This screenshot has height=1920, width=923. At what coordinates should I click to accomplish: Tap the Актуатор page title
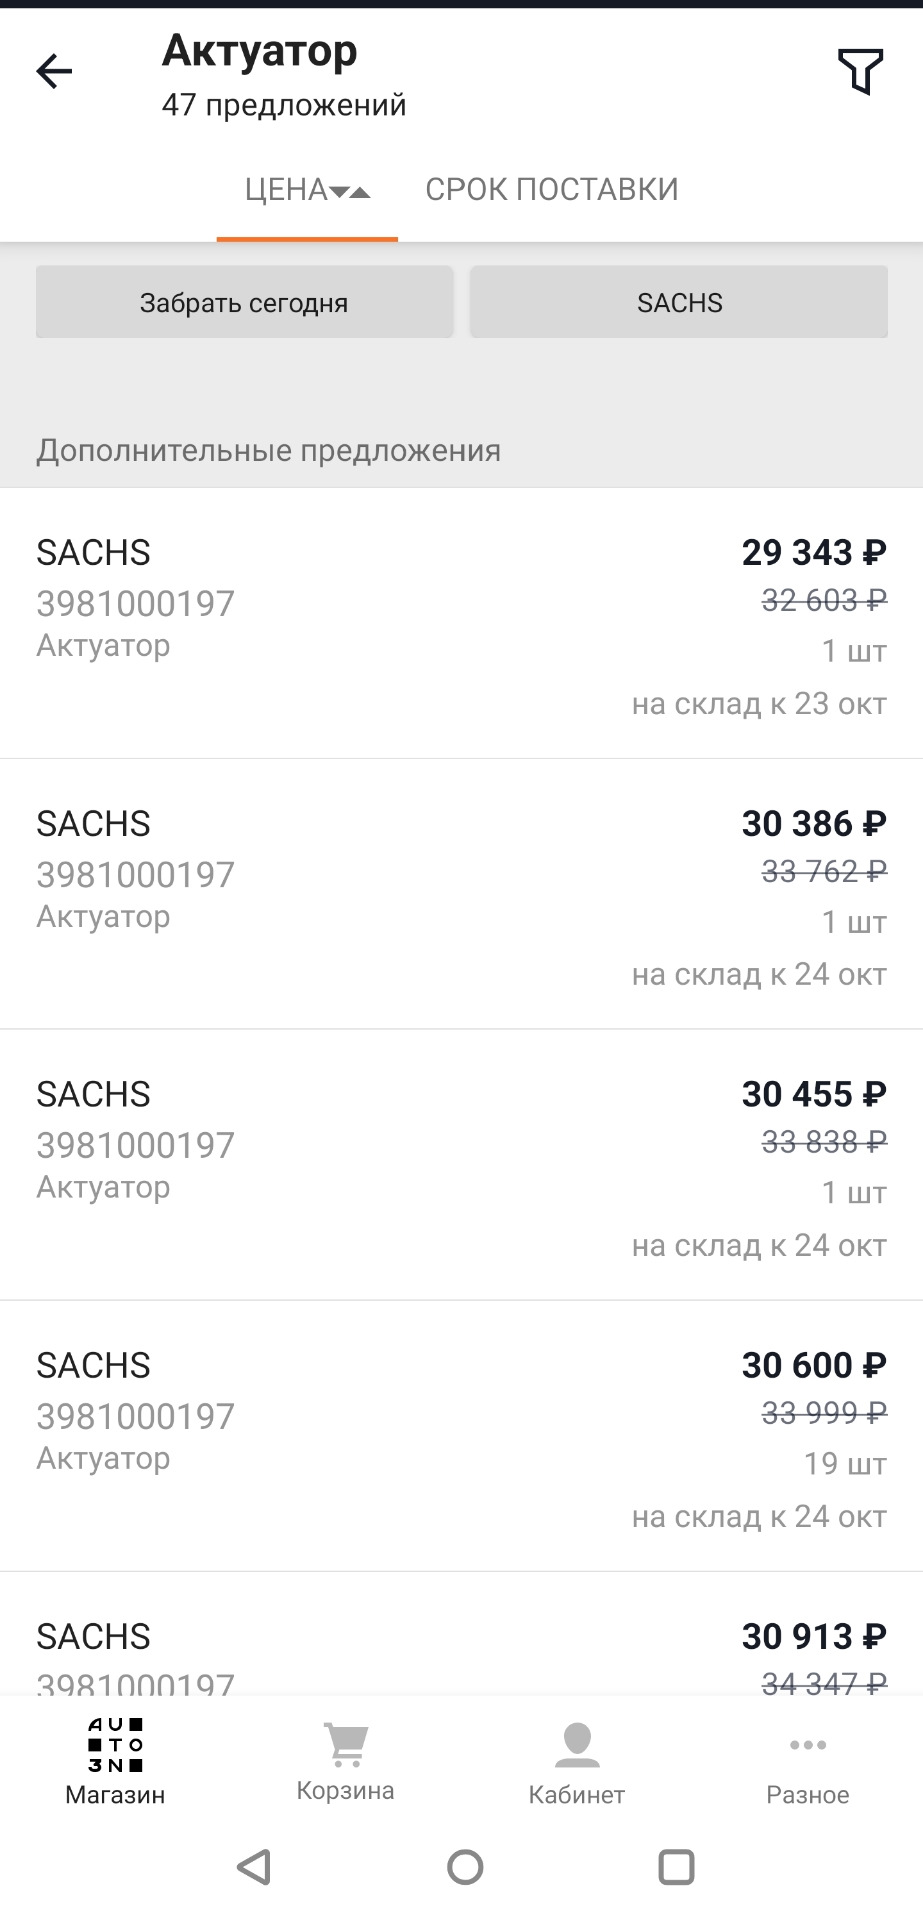pos(260,50)
